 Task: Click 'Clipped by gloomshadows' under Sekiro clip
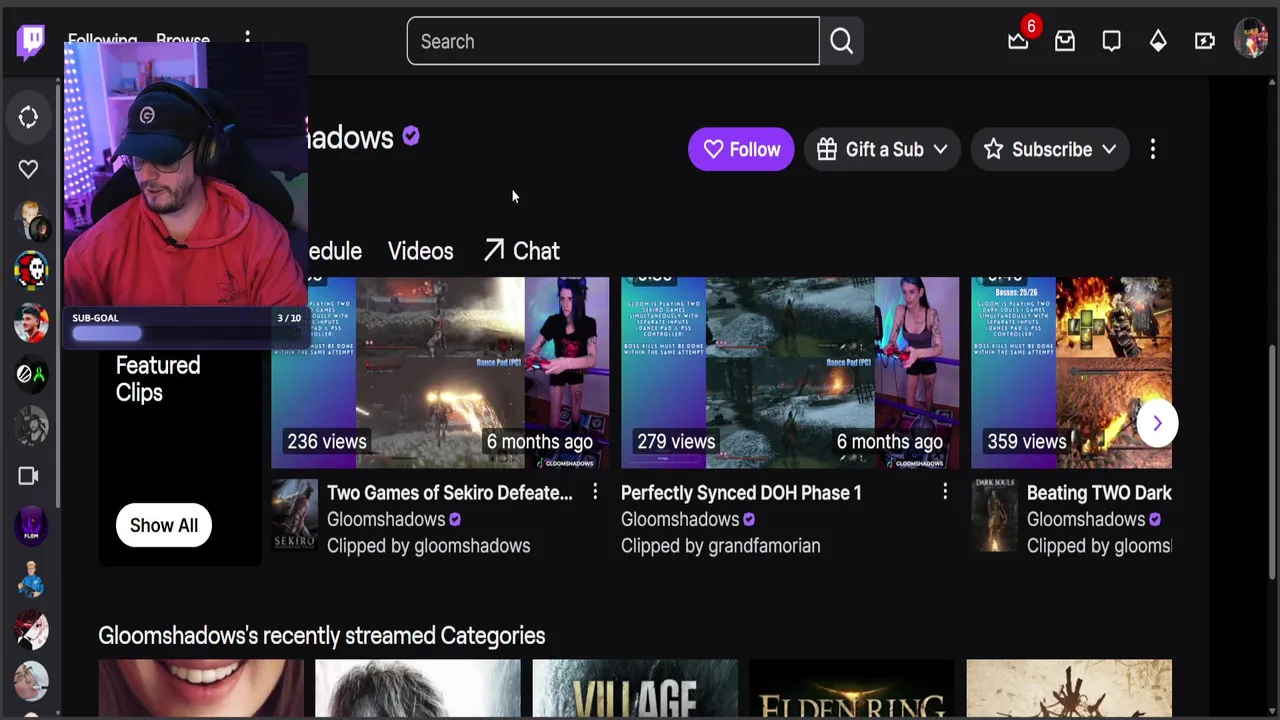tap(429, 546)
